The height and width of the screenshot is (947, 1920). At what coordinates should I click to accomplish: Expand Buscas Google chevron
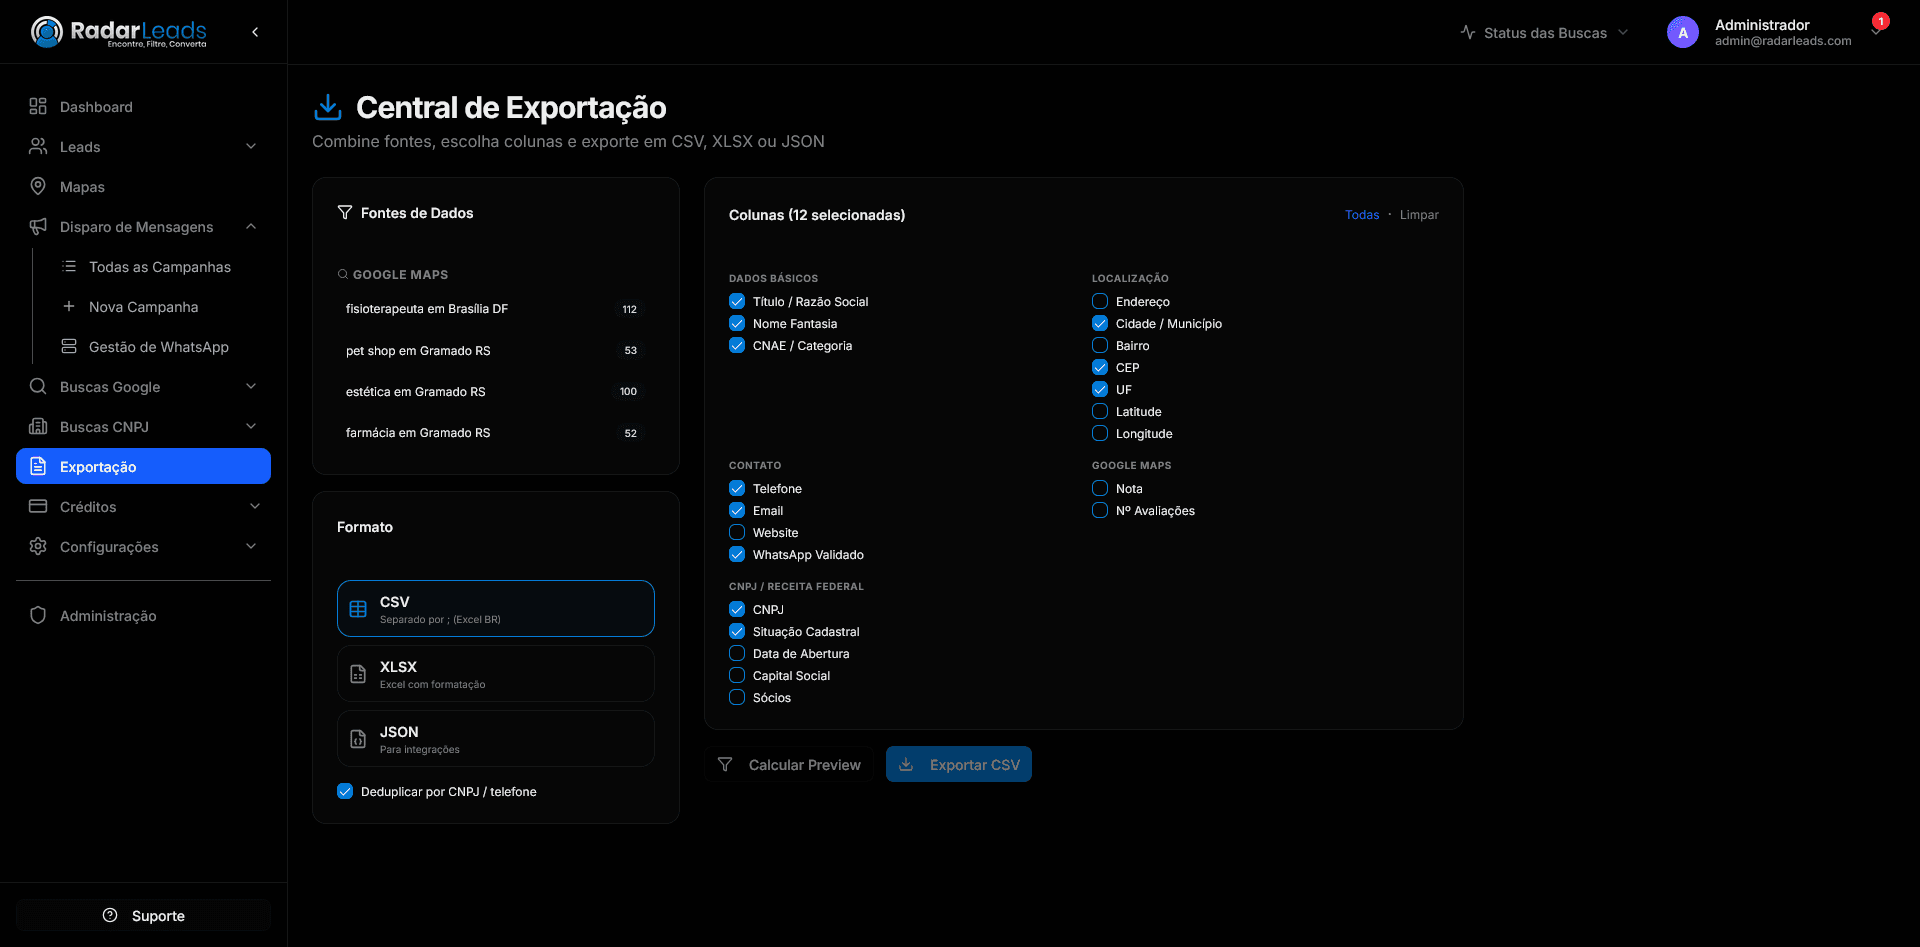251,386
